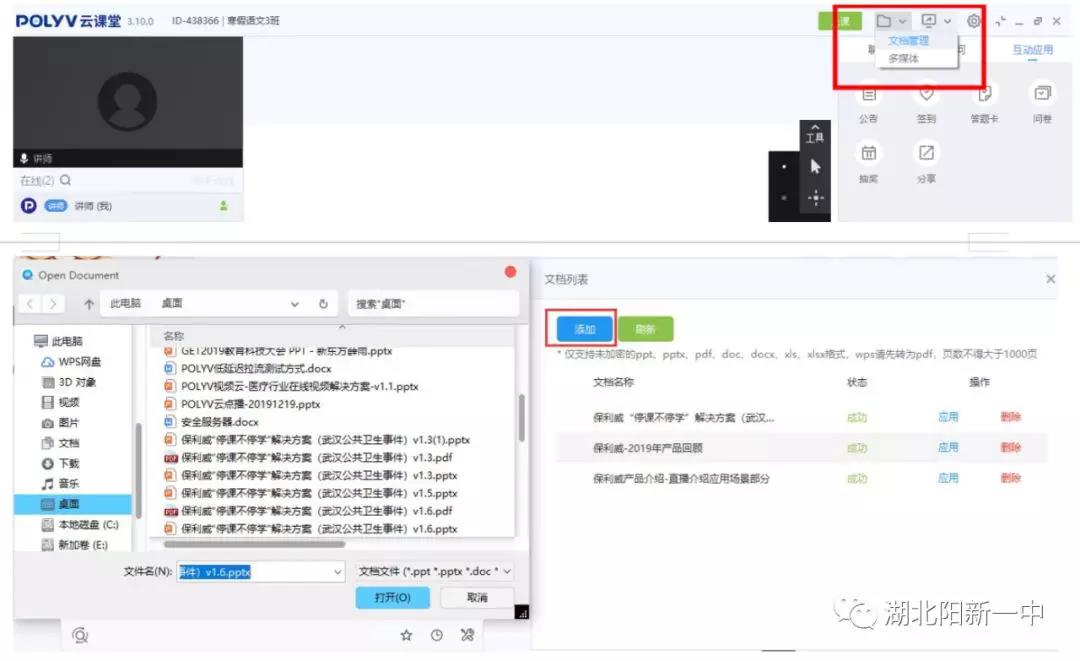1080x661 pixels.
Task: Click the refresh icon in address bar
Action: 323,304
